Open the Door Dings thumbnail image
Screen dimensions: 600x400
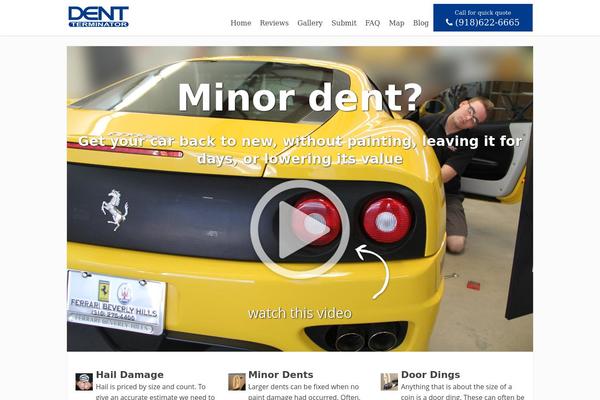389,382
